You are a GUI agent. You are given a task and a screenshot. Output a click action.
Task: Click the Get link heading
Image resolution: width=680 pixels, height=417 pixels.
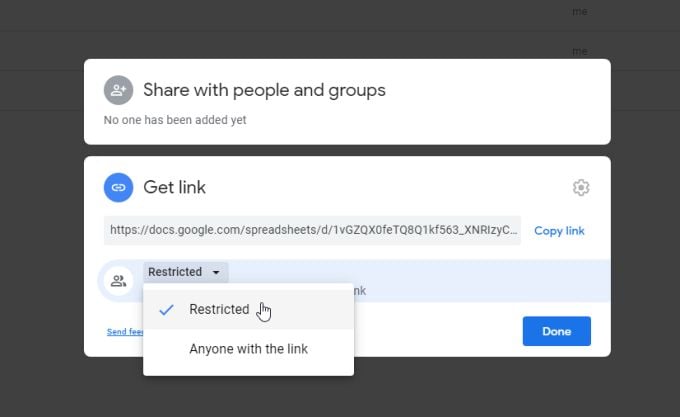point(175,187)
